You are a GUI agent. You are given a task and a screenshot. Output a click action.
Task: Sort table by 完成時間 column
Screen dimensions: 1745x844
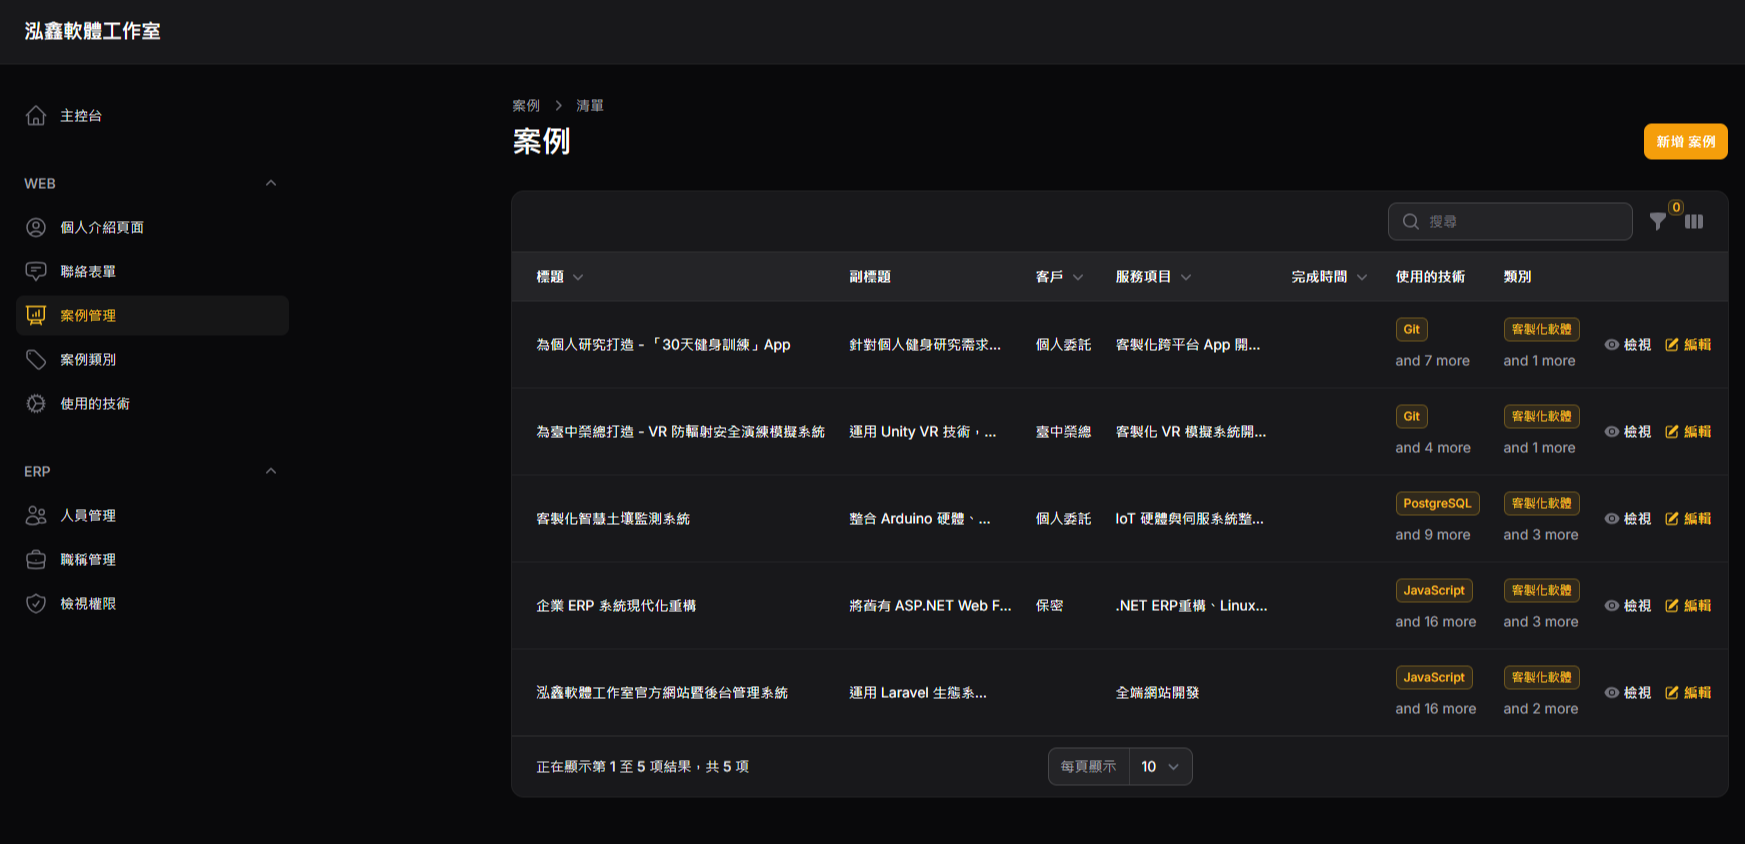pyautogui.click(x=1329, y=277)
